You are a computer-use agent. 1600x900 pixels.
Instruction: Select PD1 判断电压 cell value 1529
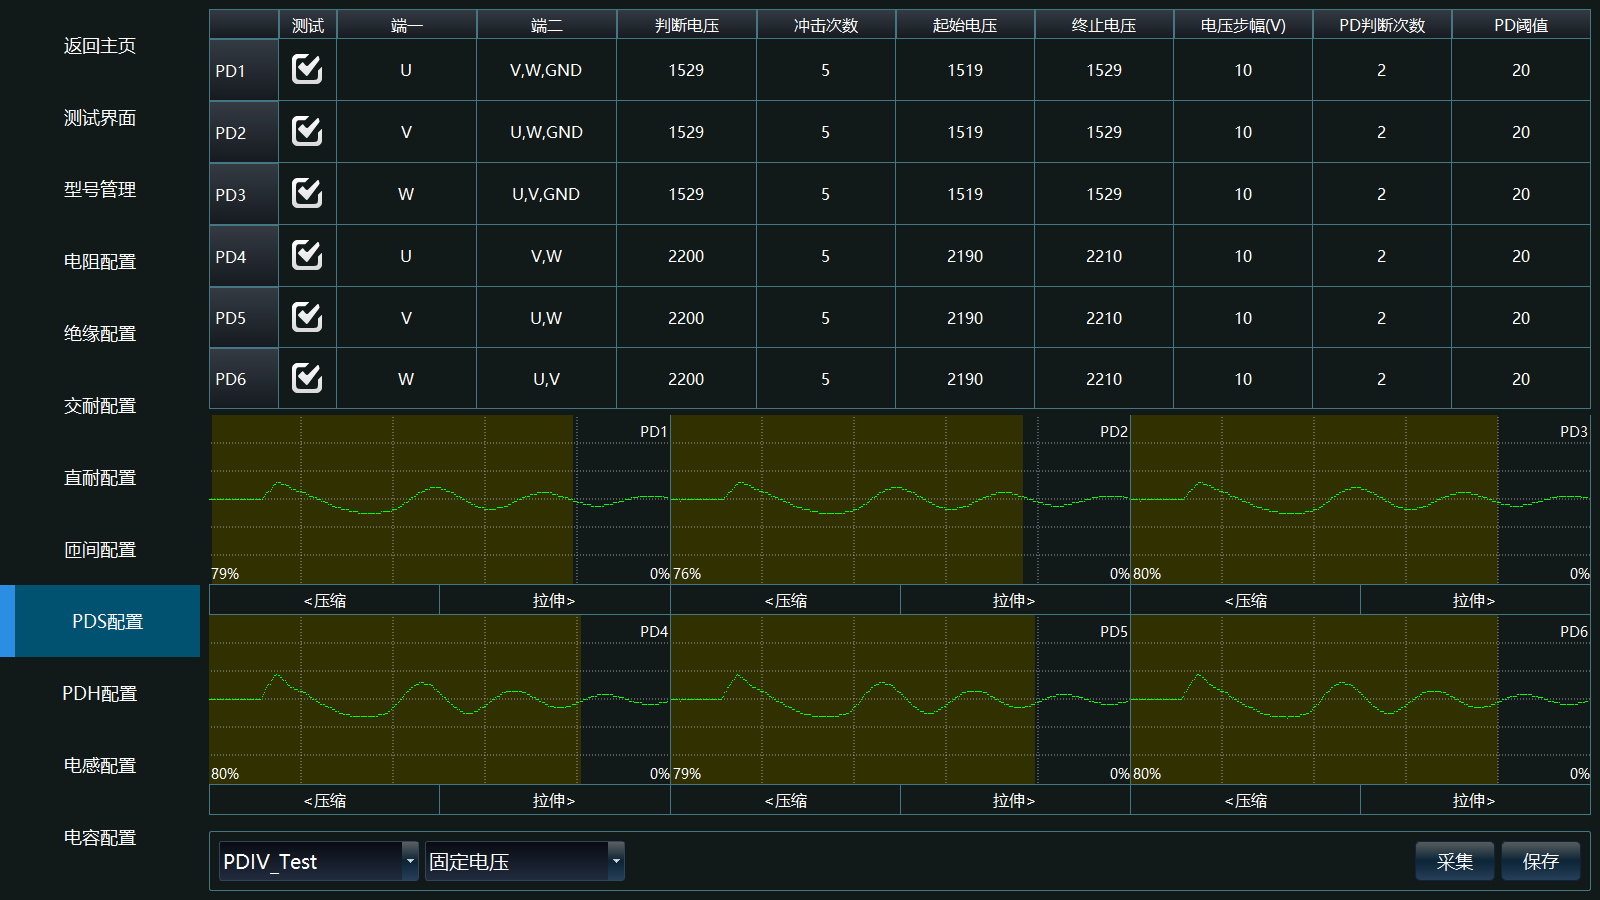686,70
